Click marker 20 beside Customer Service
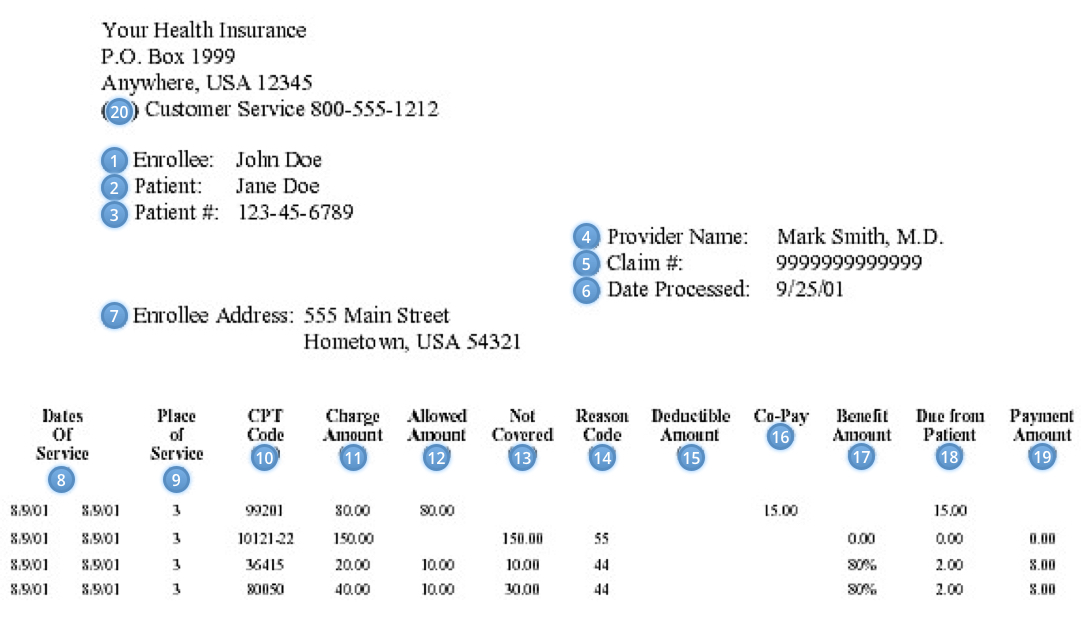 click(x=120, y=111)
